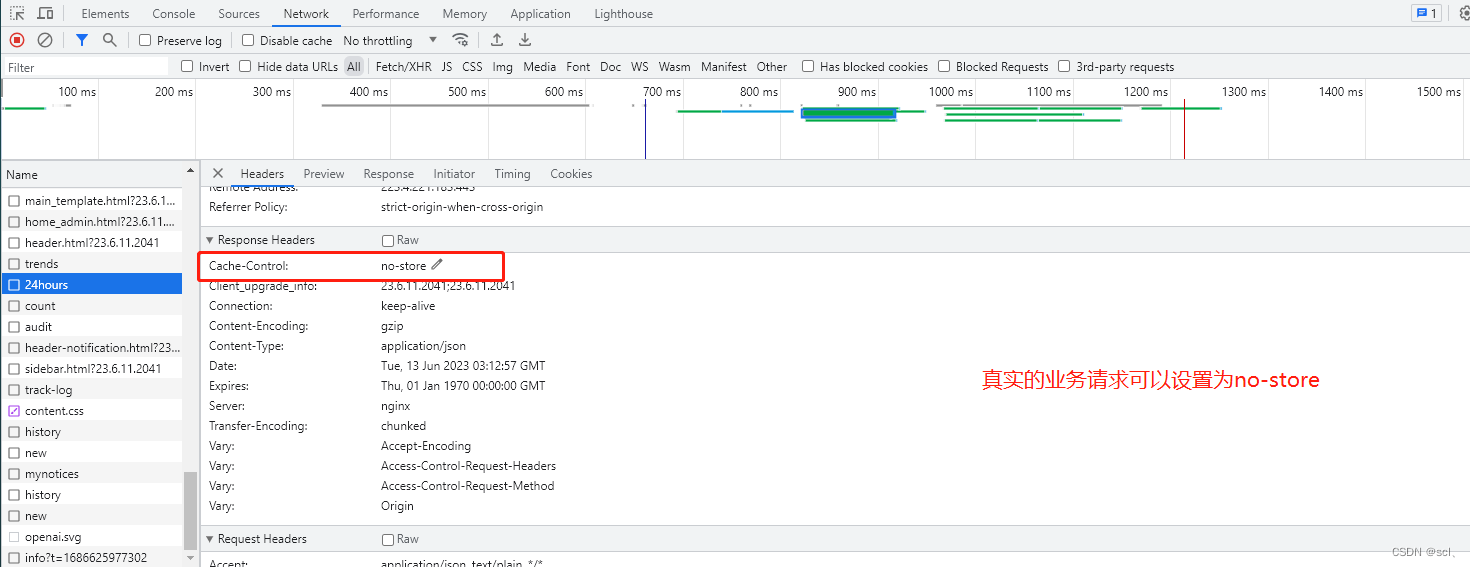This screenshot has width=1470, height=567.
Task: Filter requests by Manifest type
Action: click(x=723, y=66)
